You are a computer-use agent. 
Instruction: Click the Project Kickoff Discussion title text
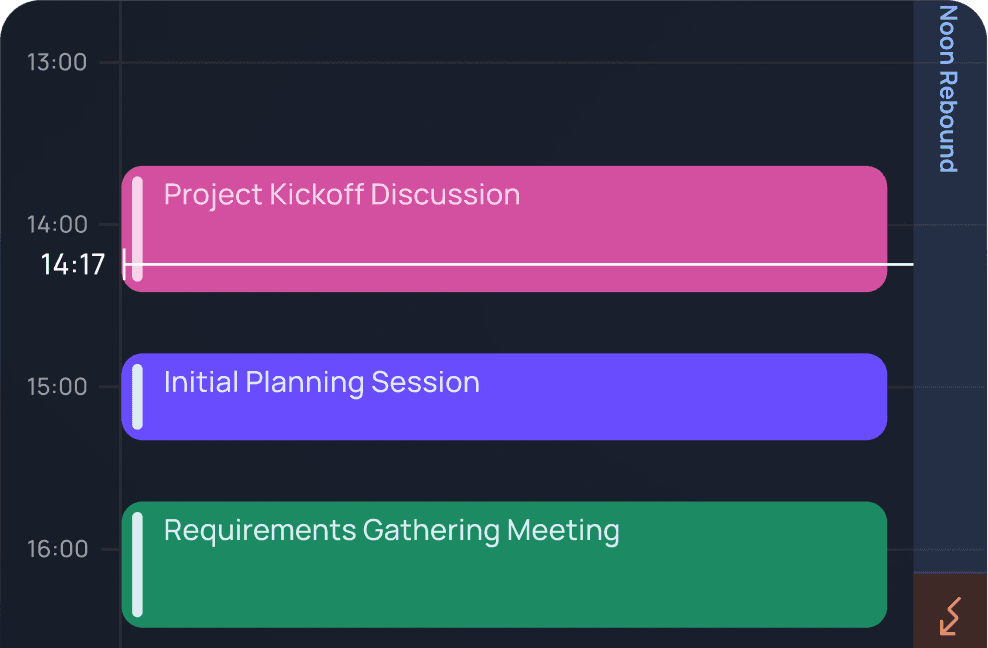click(x=342, y=194)
